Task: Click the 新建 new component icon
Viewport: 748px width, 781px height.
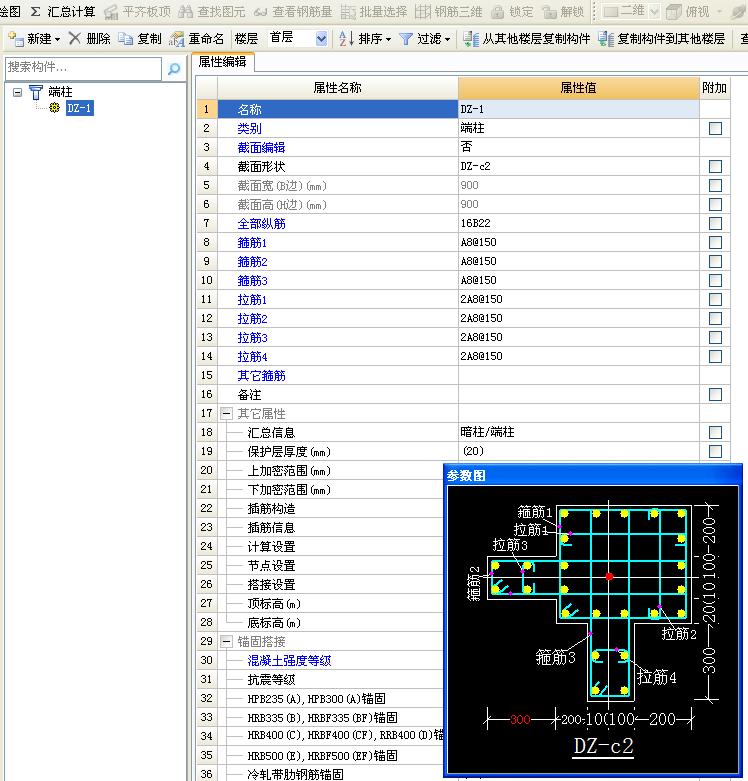Action: click(x=16, y=39)
